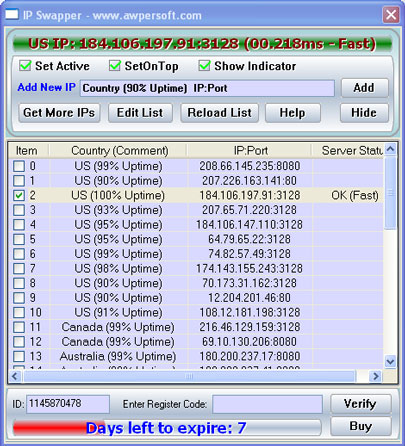
Task: Check item 13 Australia proxy checkbox
Action: (x=19, y=356)
